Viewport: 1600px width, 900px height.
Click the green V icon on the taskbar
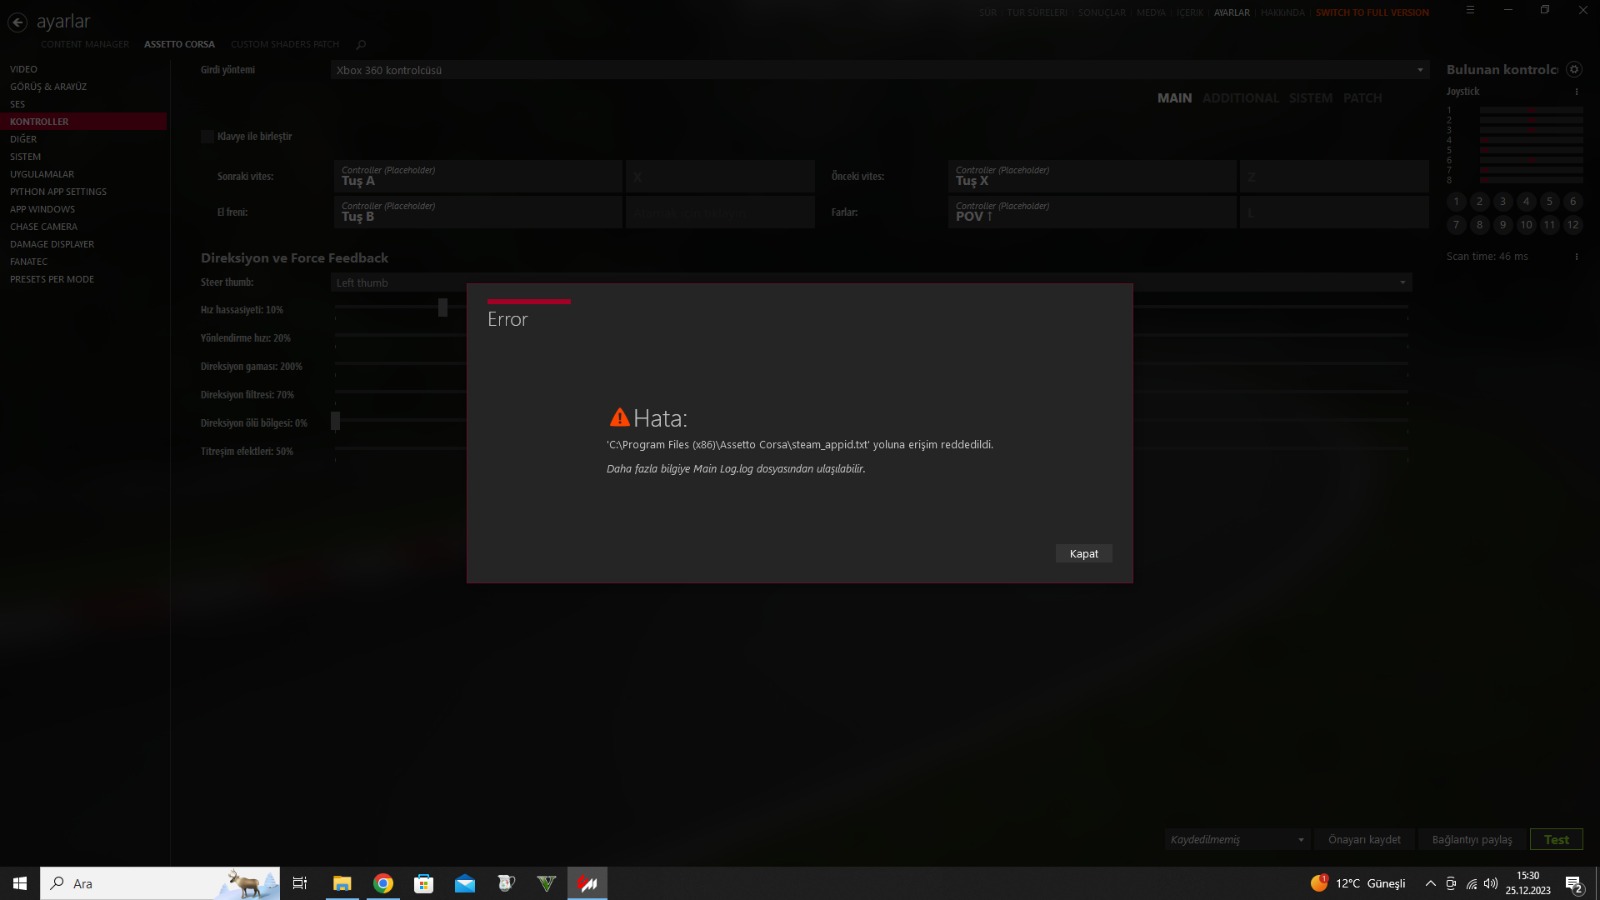point(546,883)
